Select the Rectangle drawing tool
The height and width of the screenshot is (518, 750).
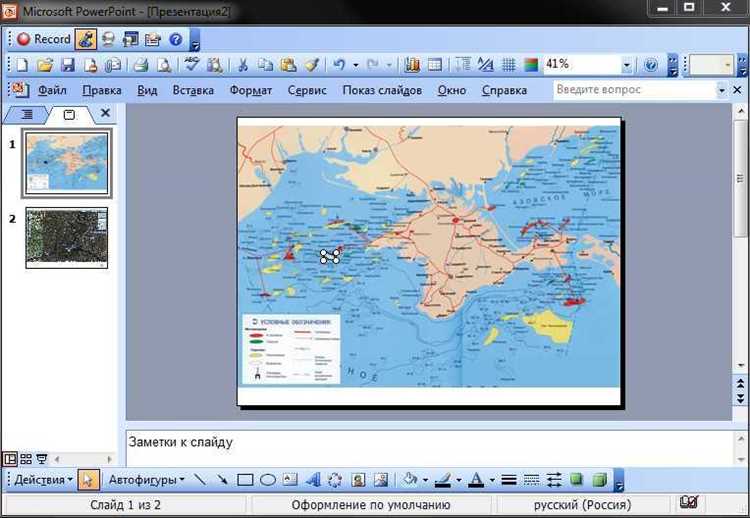point(245,480)
